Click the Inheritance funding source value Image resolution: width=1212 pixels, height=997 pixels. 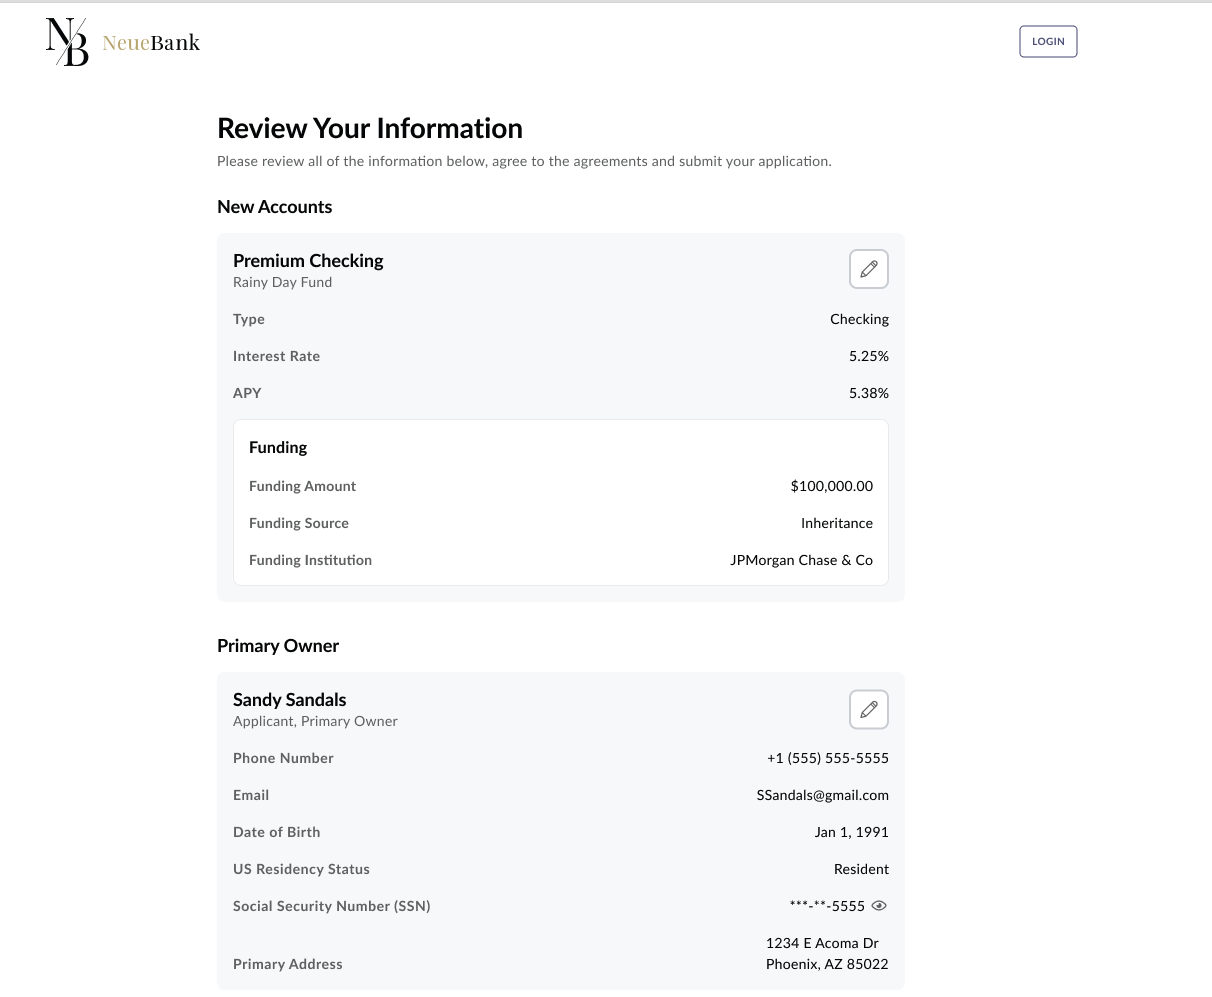click(x=836, y=523)
